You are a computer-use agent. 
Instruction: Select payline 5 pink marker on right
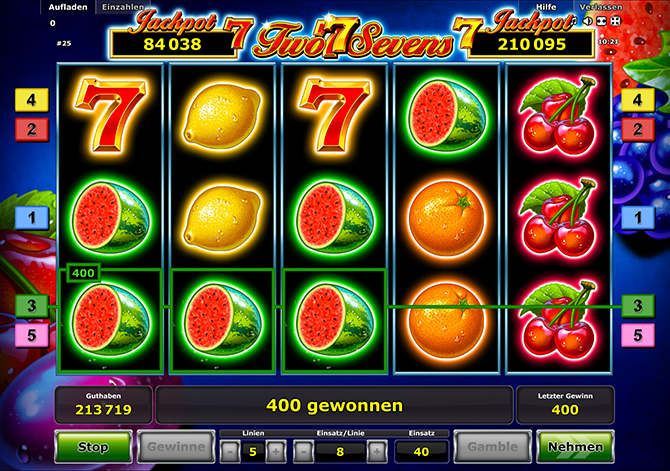pos(638,335)
